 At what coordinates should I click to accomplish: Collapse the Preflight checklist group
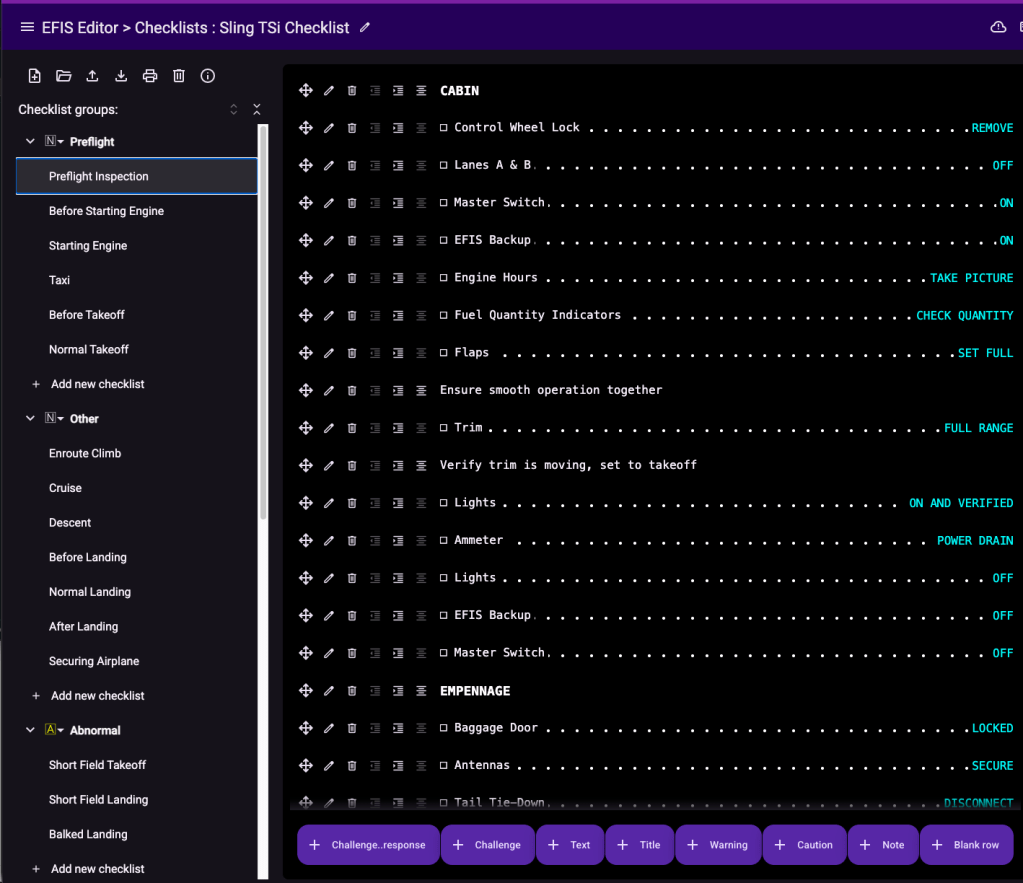coord(30,142)
